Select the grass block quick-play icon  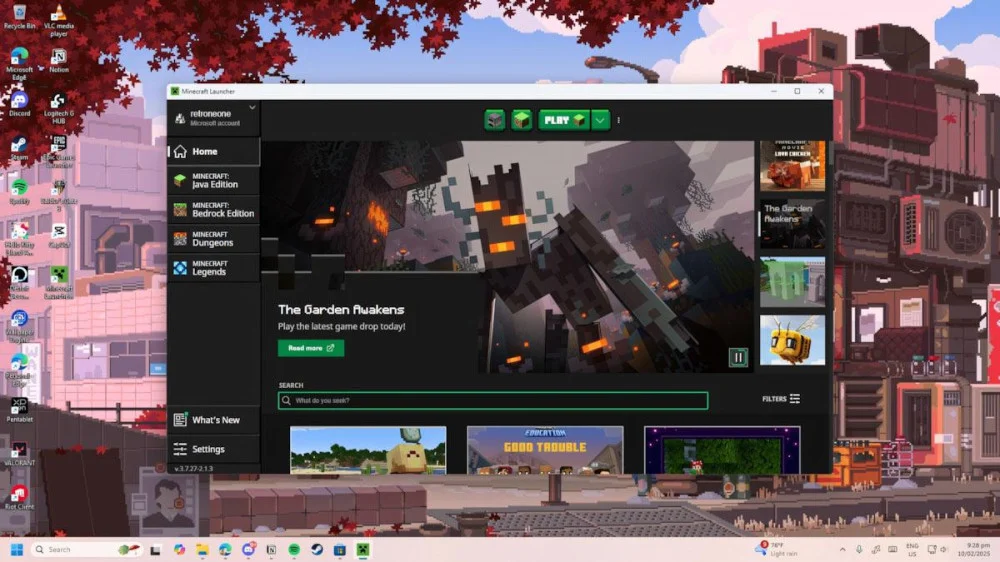(522, 120)
